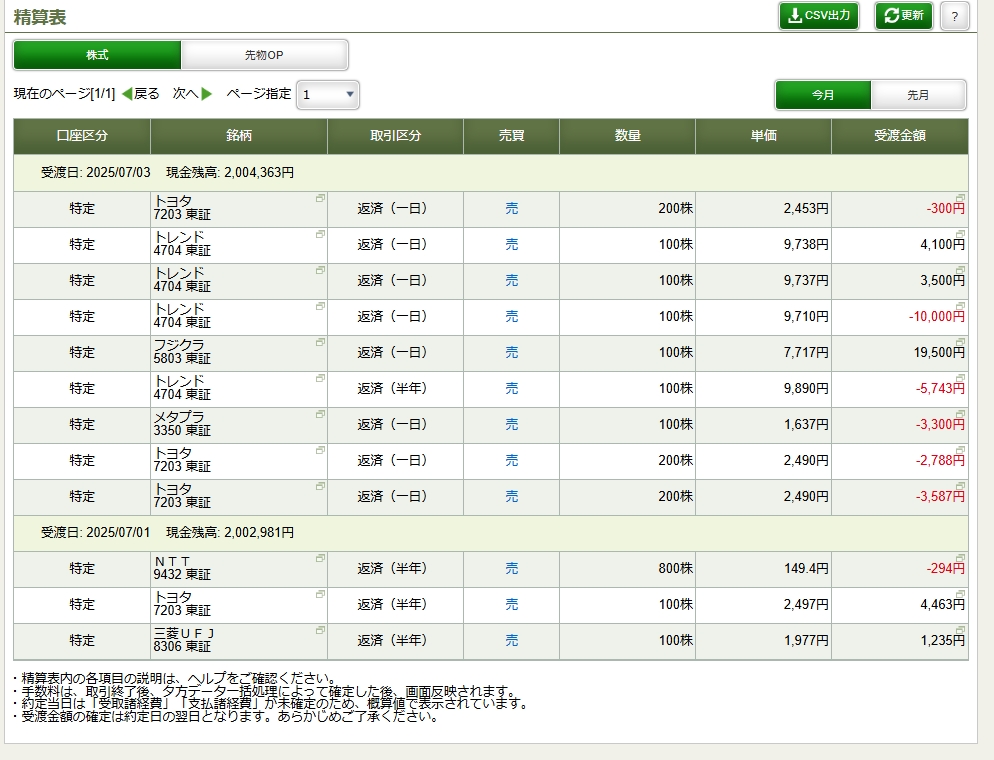
Task: Open popup icon for フジクラ 5803 row
Action: point(320,342)
